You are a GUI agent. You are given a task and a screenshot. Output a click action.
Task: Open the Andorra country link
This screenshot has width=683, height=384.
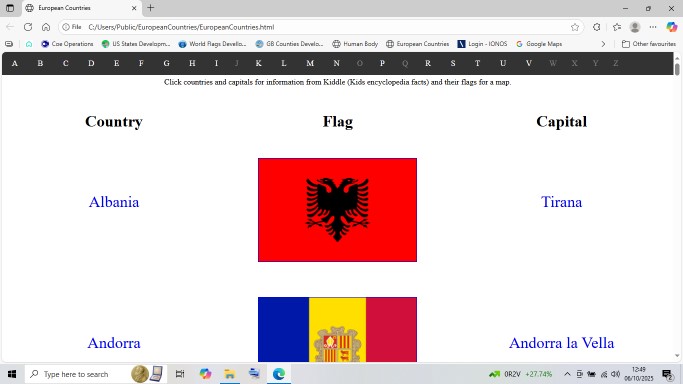pos(114,343)
